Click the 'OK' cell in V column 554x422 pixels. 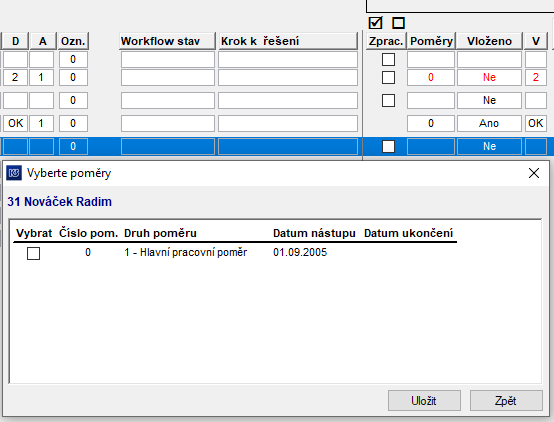tap(536, 123)
